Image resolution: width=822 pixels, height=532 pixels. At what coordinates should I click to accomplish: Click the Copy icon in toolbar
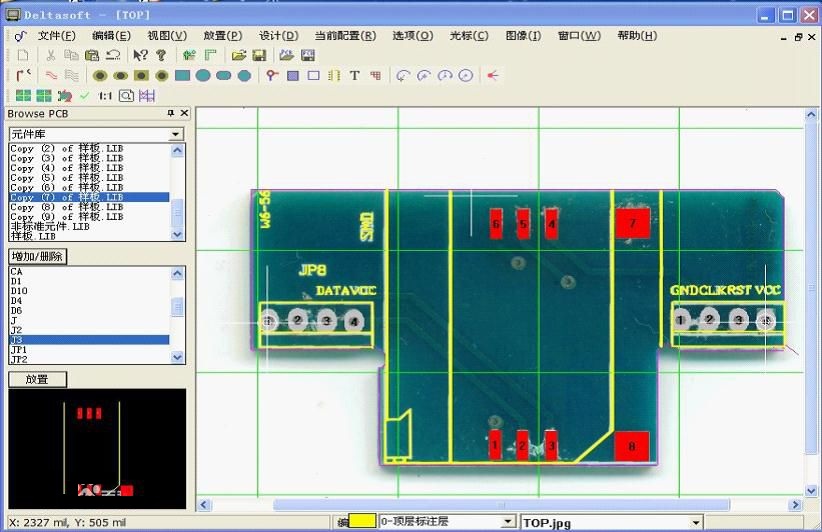click(x=71, y=55)
